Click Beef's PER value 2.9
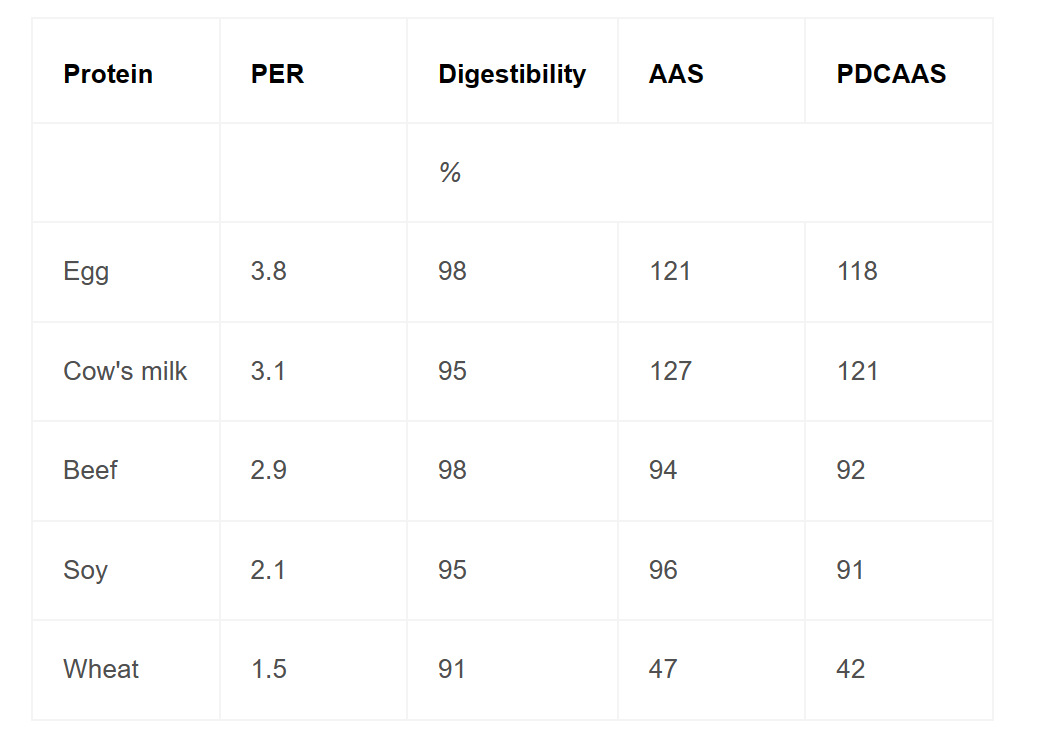 coord(268,470)
